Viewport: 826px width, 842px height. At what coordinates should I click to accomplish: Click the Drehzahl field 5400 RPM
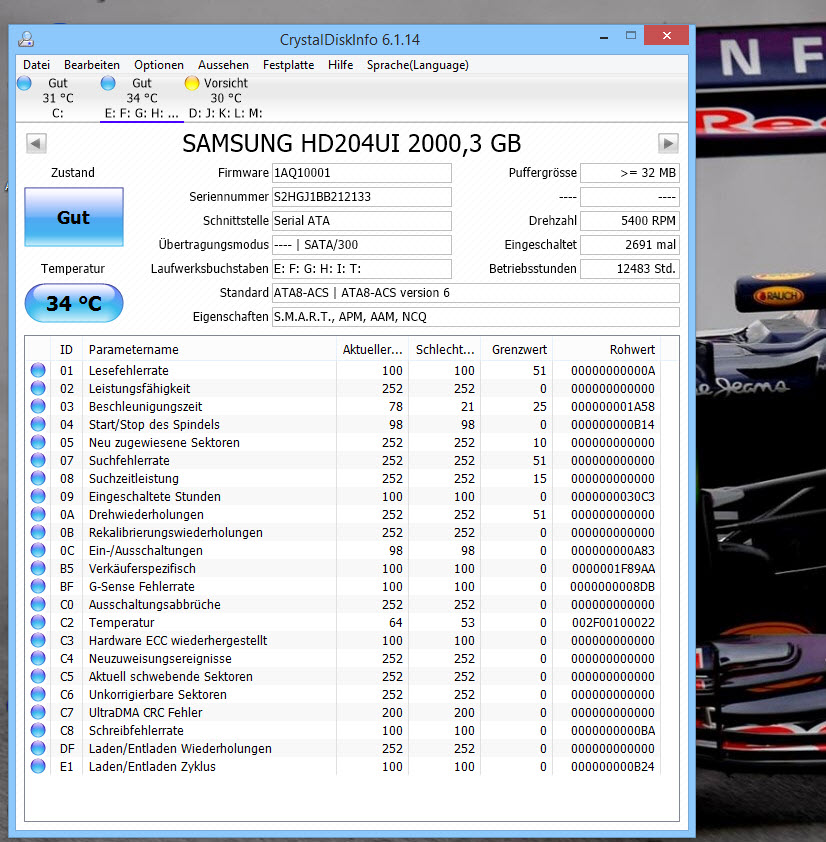(x=629, y=221)
